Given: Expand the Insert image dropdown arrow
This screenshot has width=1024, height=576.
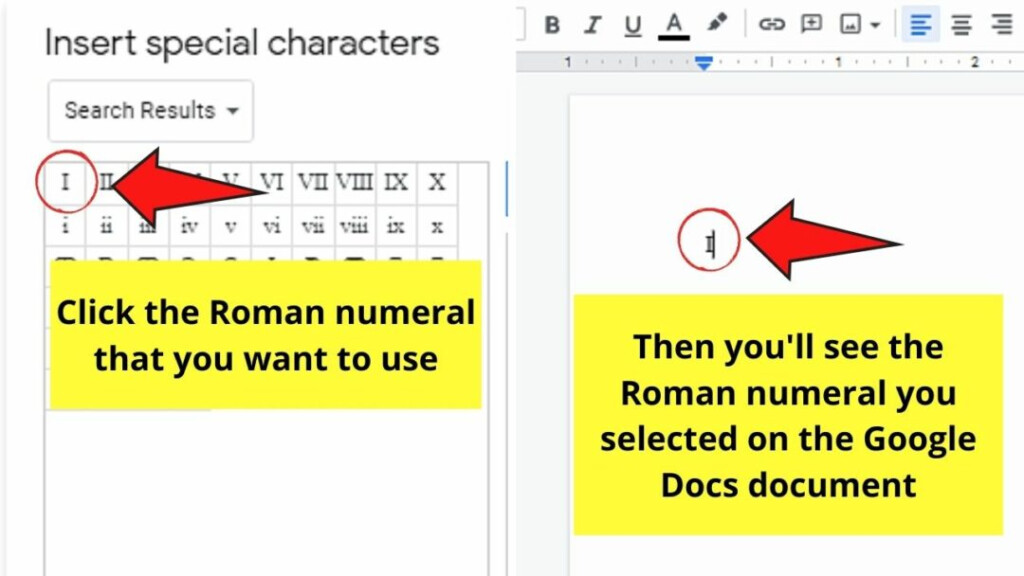Looking at the screenshot, I should point(875,25).
